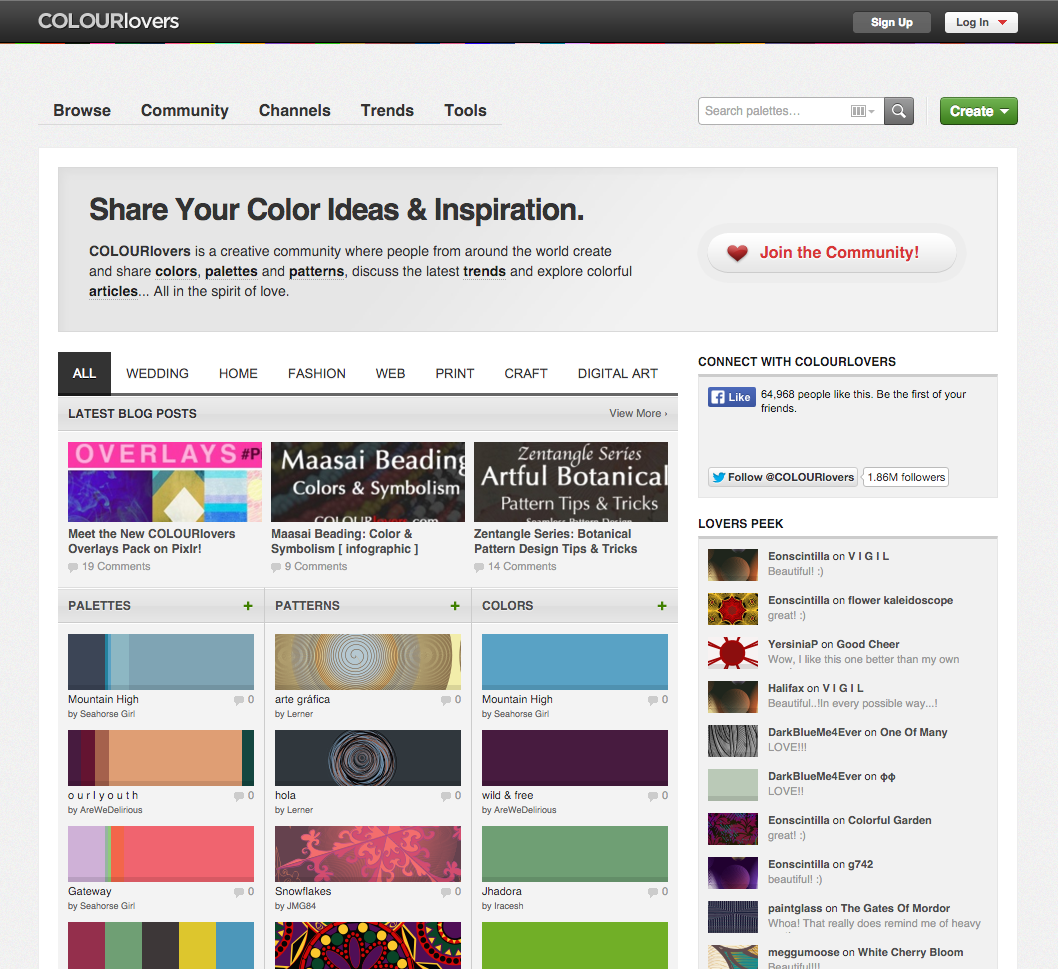Switch to the PRINT tab
Image resolution: width=1058 pixels, height=969 pixels.
pos(455,373)
